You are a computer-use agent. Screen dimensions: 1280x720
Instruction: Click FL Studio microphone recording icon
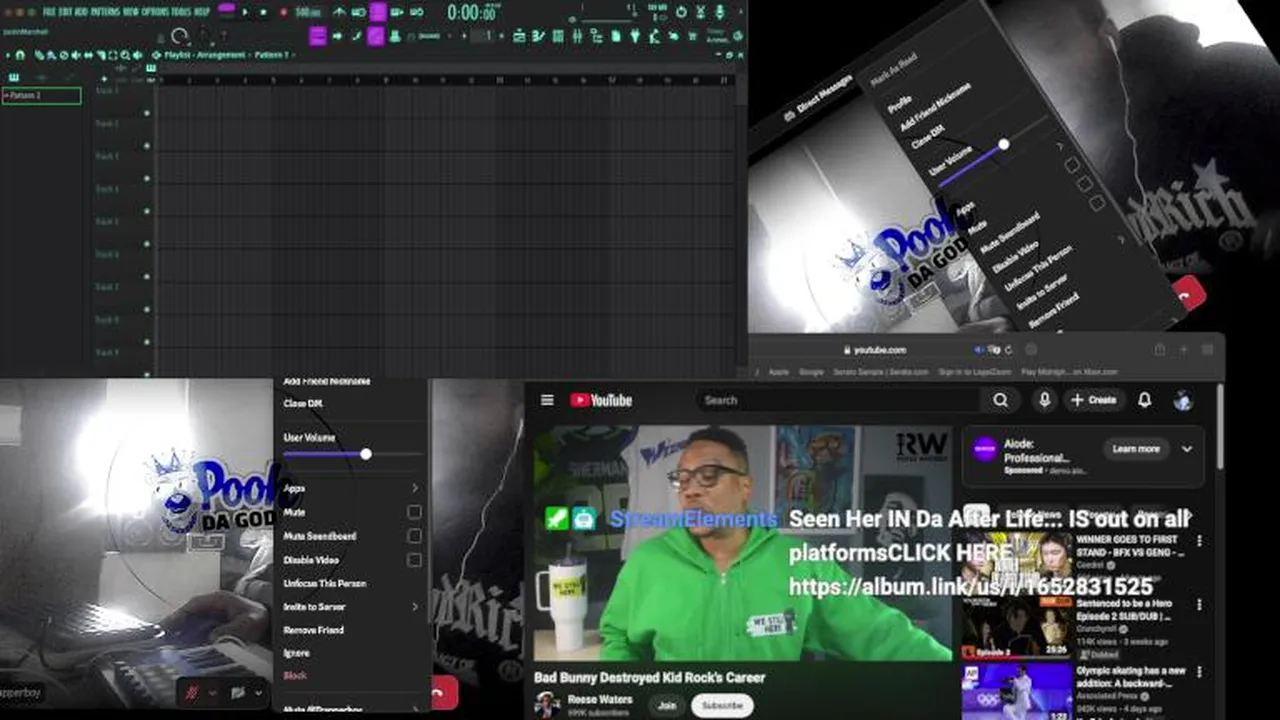[720, 12]
